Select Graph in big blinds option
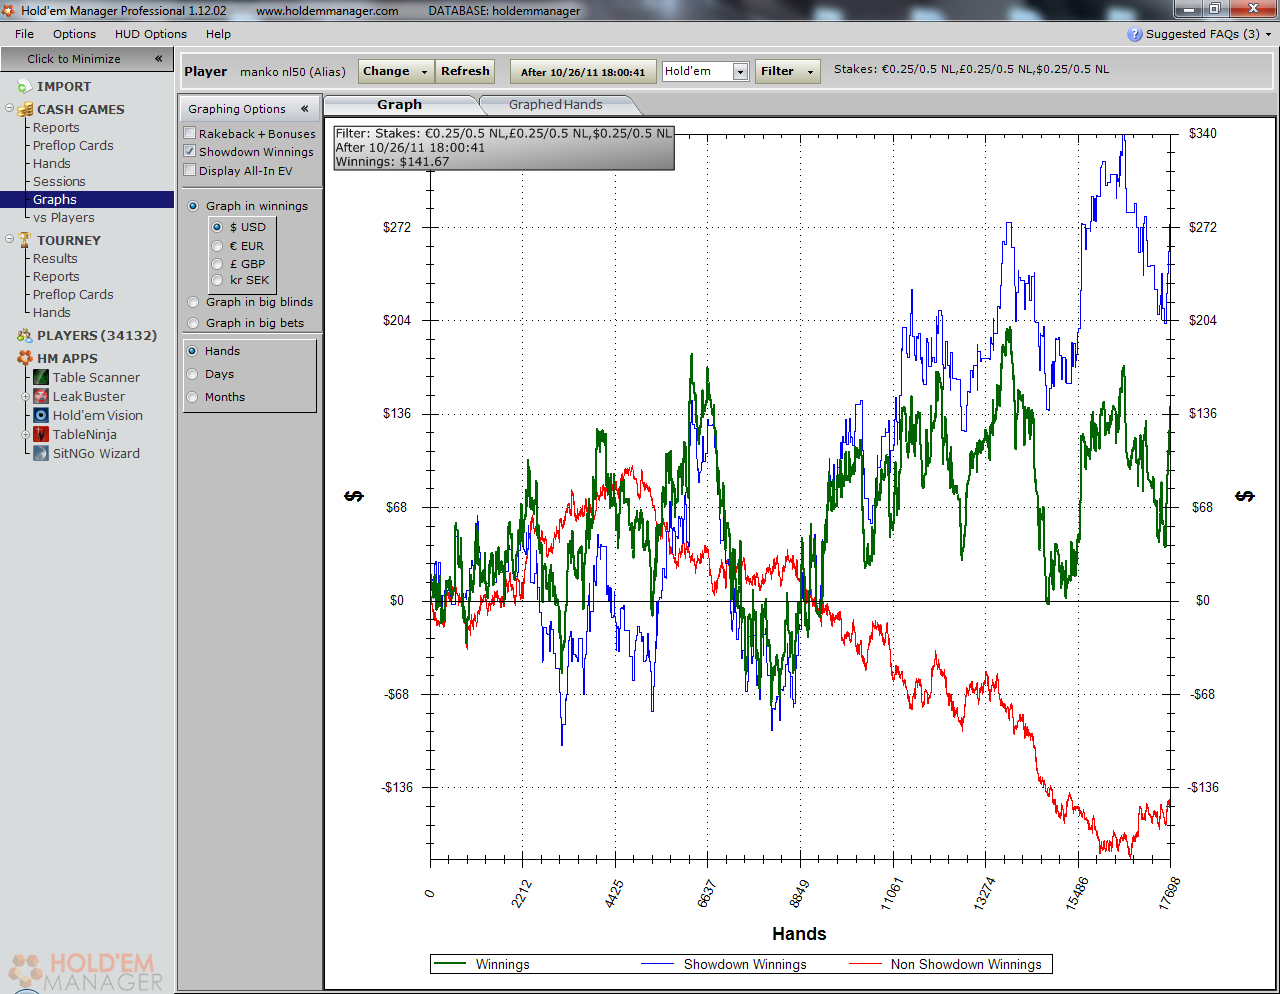This screenshot has width=1280, height=994. click(x=193, y=302)
